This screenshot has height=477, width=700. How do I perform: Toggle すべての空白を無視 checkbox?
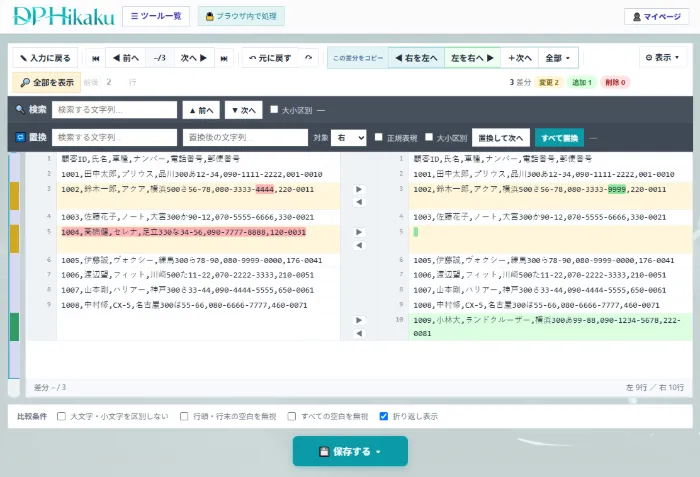pos(292,416)
